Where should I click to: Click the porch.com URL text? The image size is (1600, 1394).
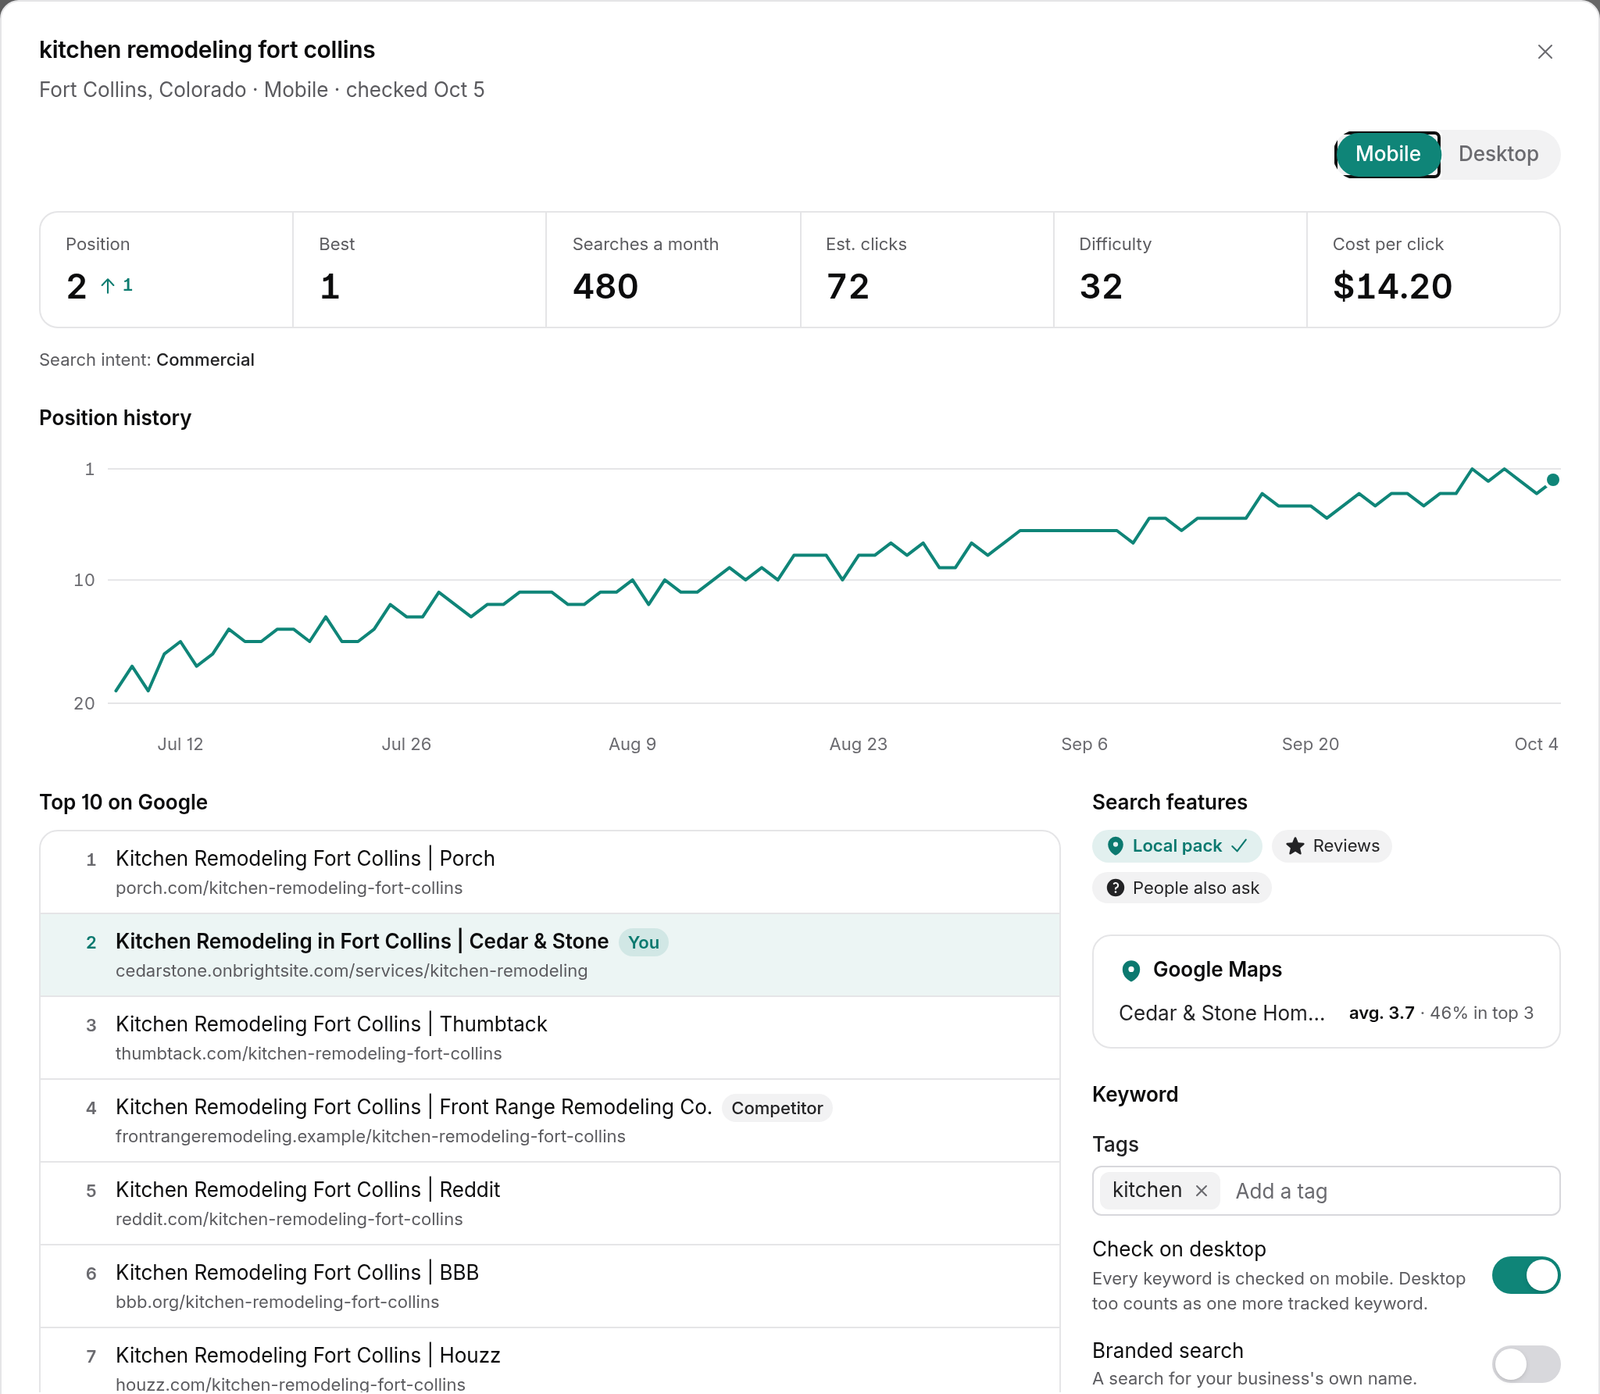[289, 888]
